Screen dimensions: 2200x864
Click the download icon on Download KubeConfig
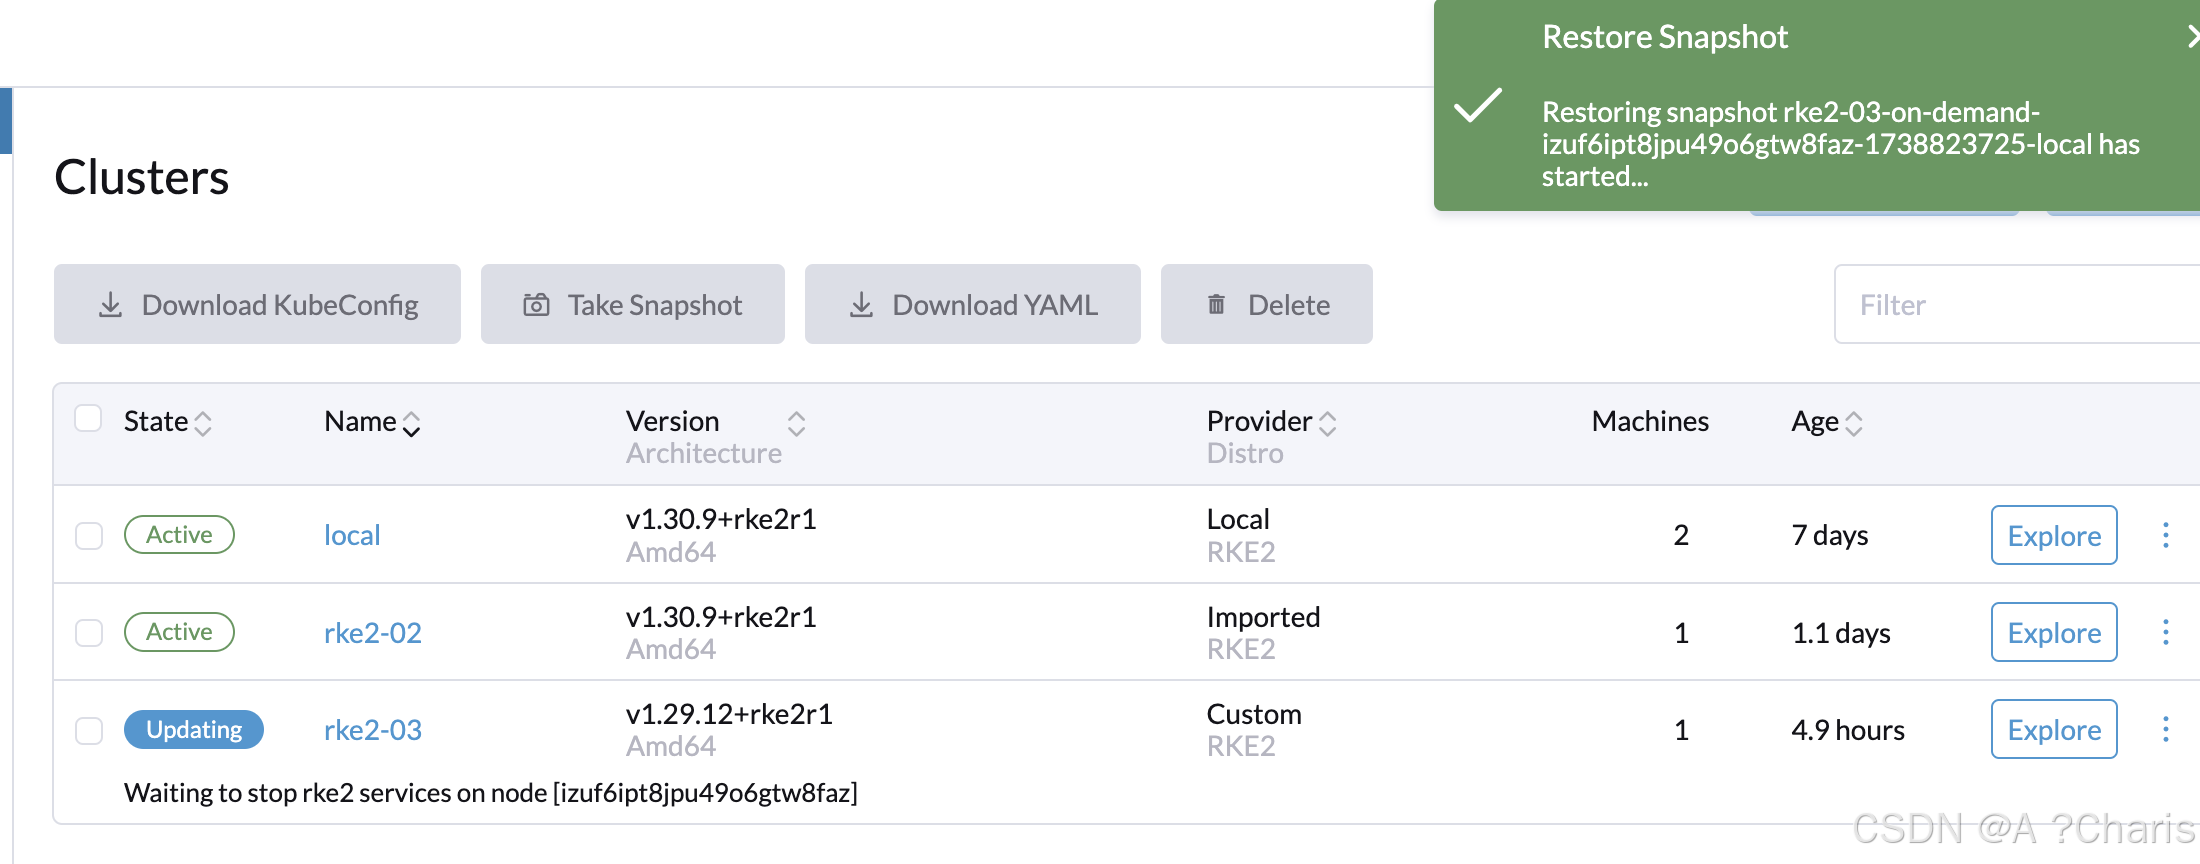click(x=110, y=304)
